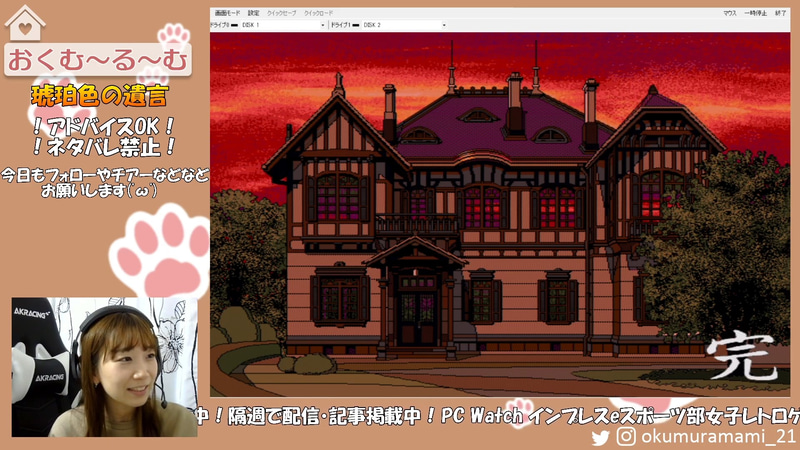This screenshot has height=450, width=800.
Task: Open the 設定 menu
Action: tap(254, 13)
